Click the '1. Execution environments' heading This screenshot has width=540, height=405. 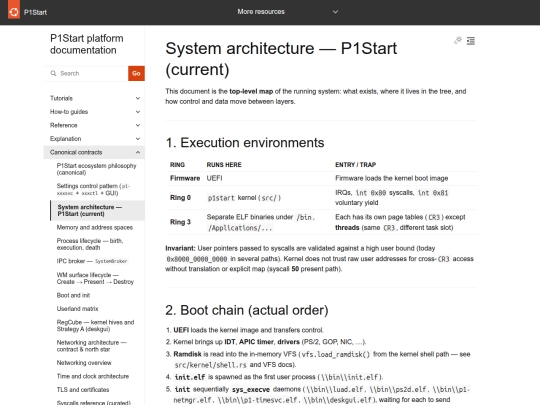(x=245, y=143)
